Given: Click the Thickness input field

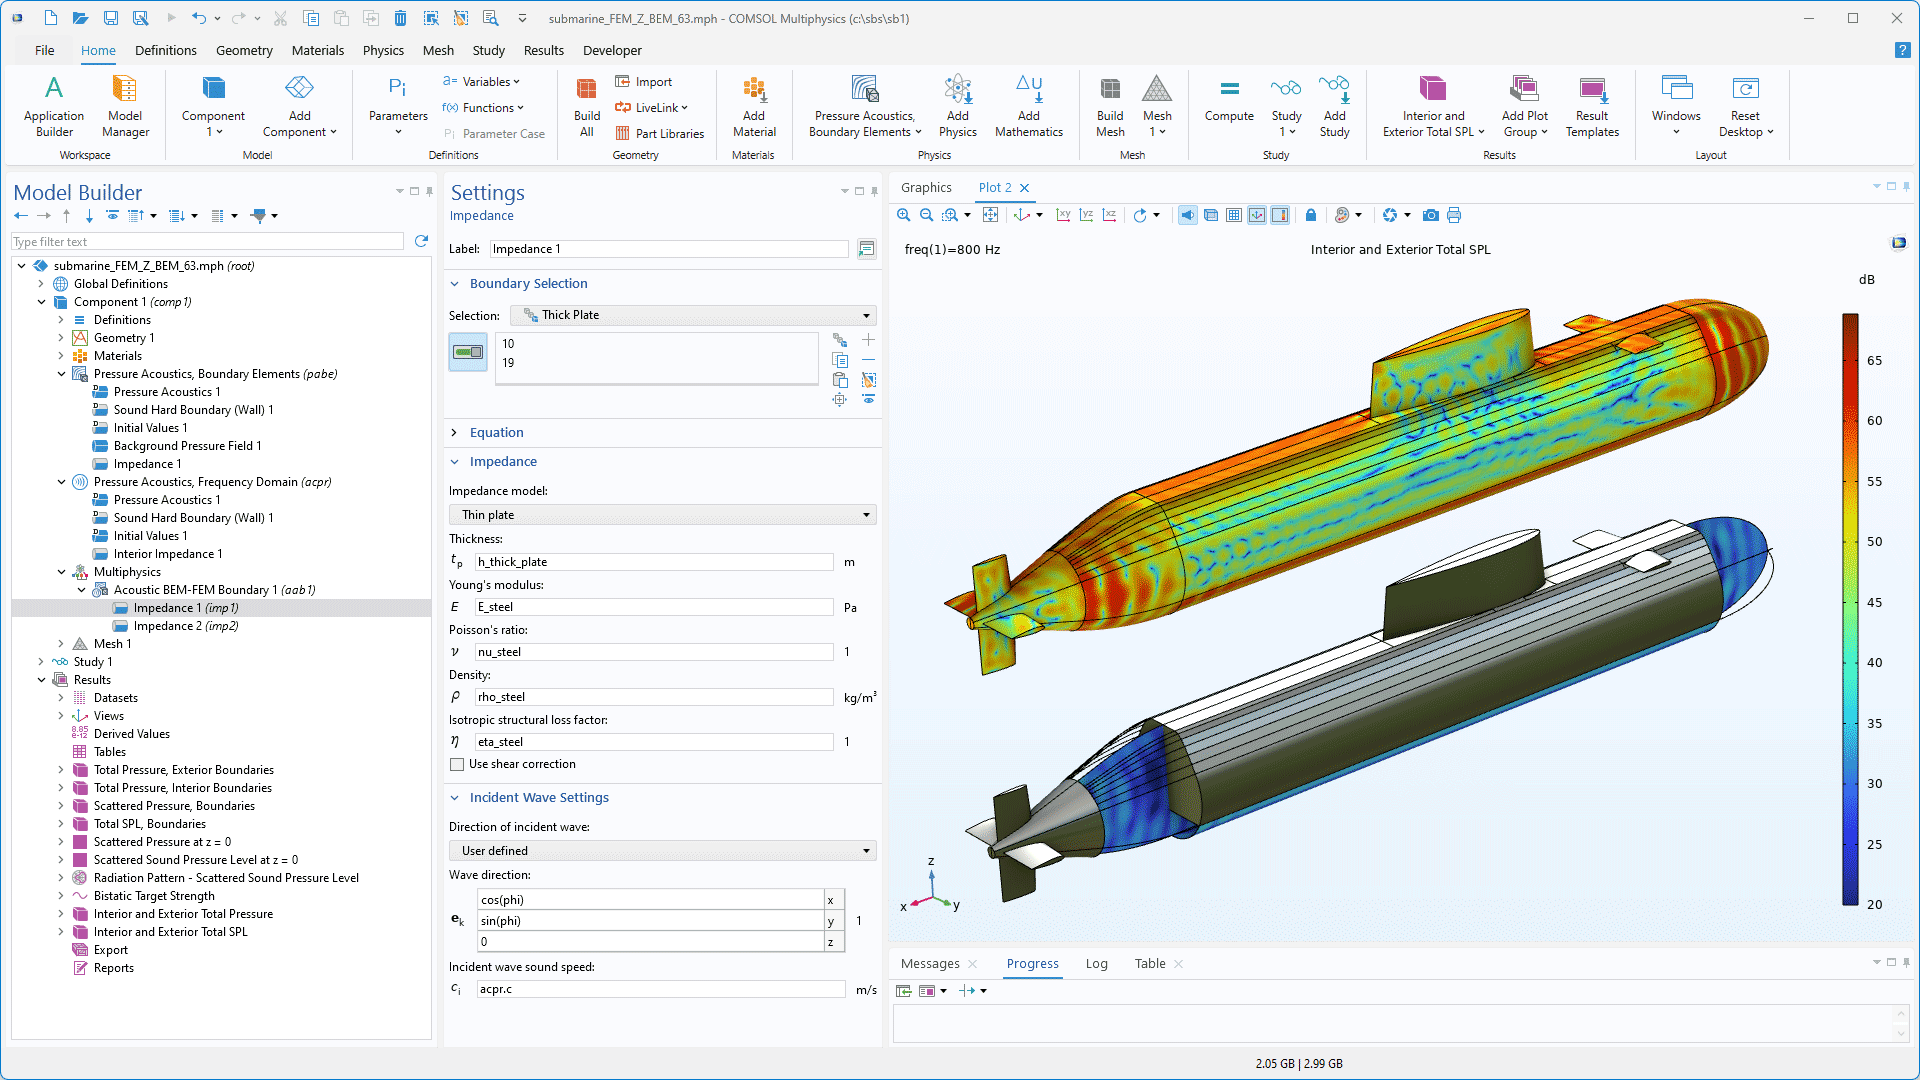Looking at the screenshot, I should 654,562.
